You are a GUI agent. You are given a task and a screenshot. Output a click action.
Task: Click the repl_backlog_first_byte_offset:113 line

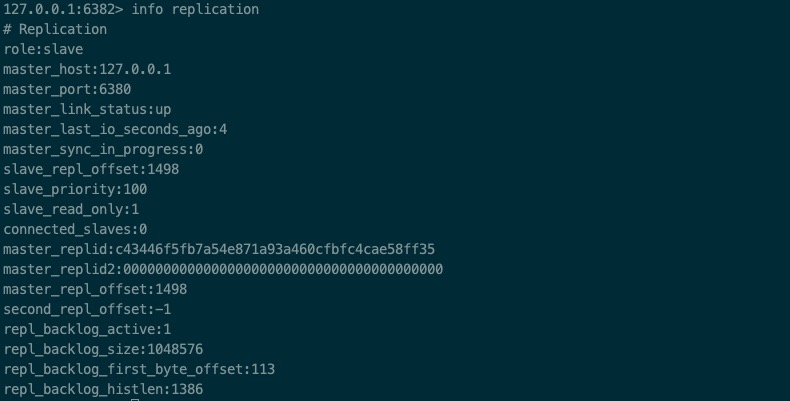click(139, 369)
